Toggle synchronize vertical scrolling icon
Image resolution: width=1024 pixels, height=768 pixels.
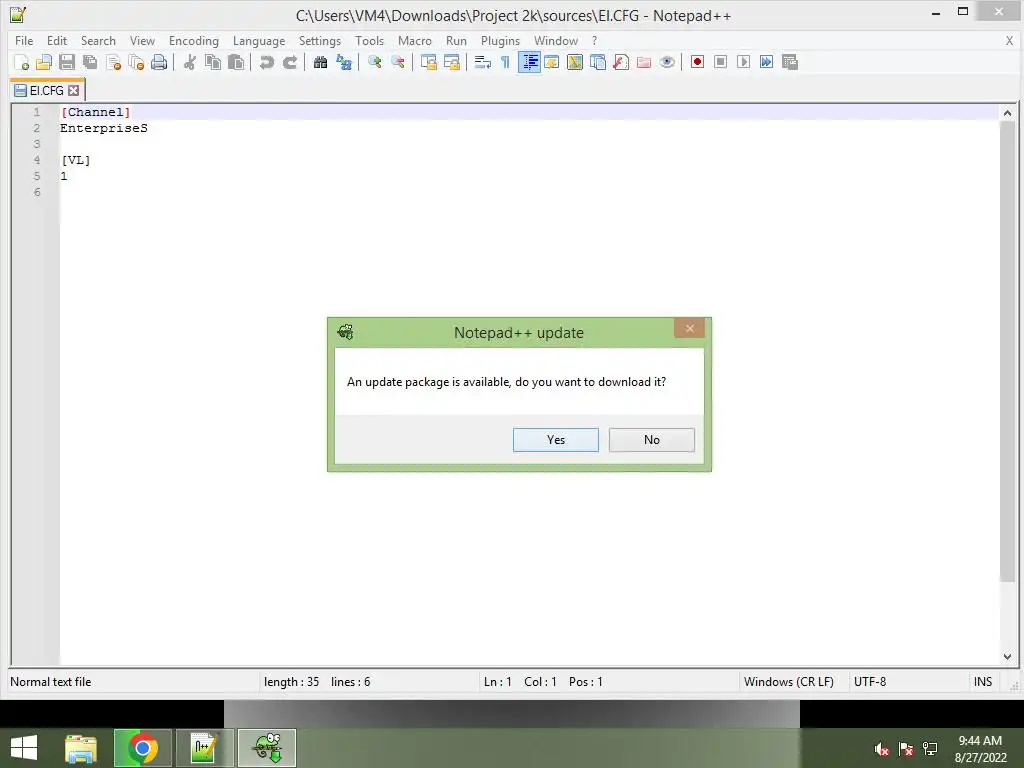428,62
